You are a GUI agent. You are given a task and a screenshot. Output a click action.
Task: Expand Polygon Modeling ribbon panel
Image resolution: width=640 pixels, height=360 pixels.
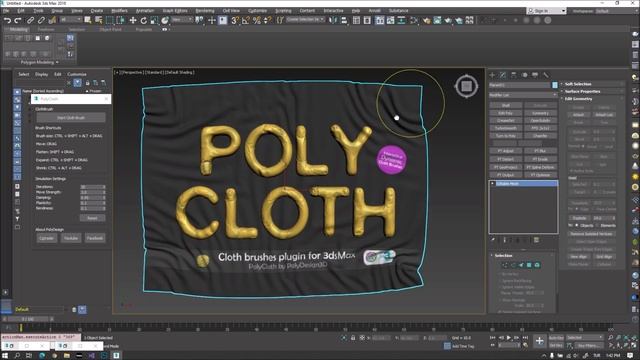[40, 62]
